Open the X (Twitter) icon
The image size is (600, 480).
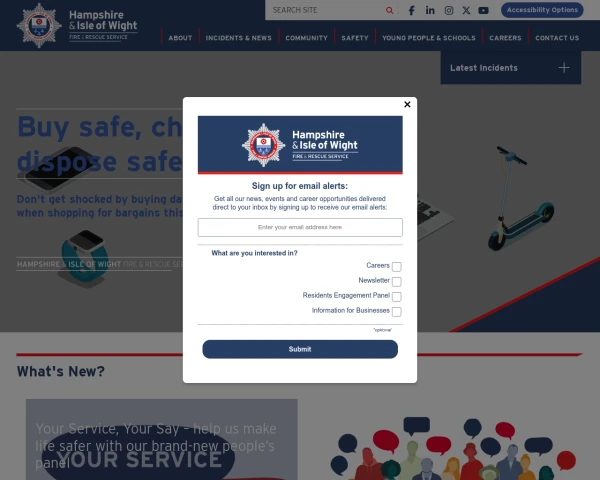click(x=466, y=10)
